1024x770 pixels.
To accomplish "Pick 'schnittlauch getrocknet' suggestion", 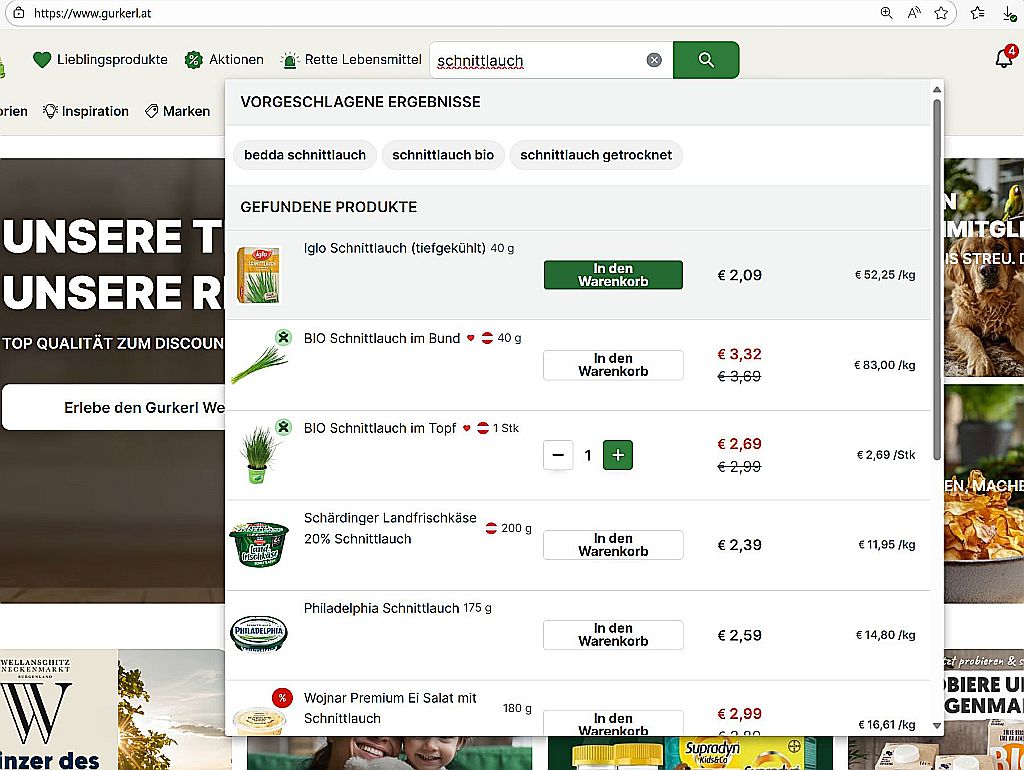I will (x=596, y=155).
